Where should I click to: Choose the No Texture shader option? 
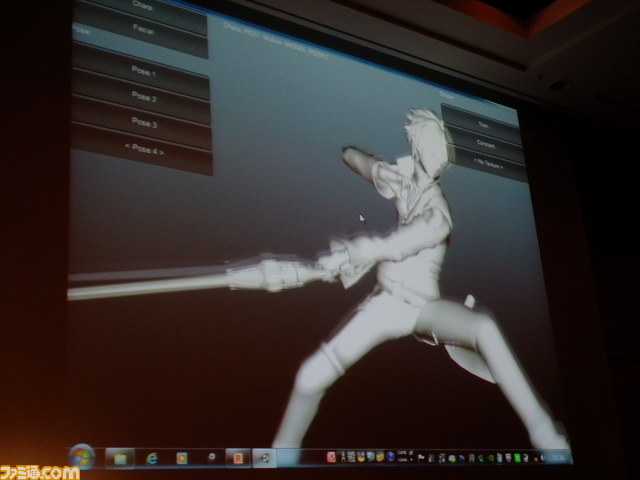(489, 164)
